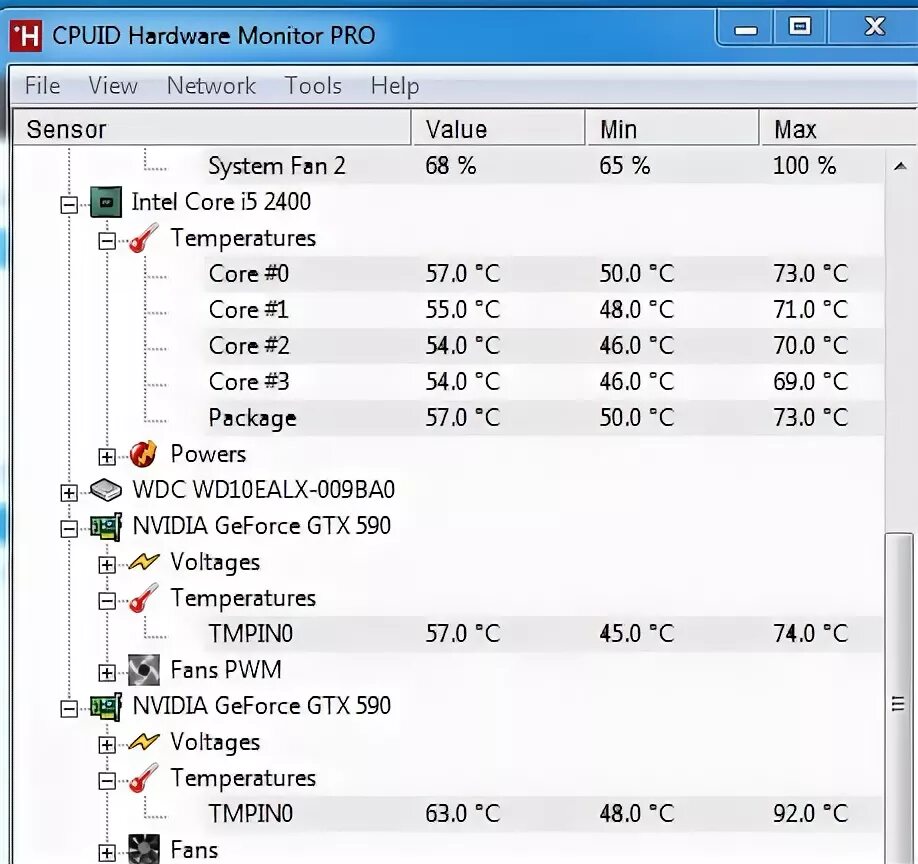Image resolution: width=918 pixels, height=864 pixels.
Task: Open the View menu
Action: click(x=113, y=86)
